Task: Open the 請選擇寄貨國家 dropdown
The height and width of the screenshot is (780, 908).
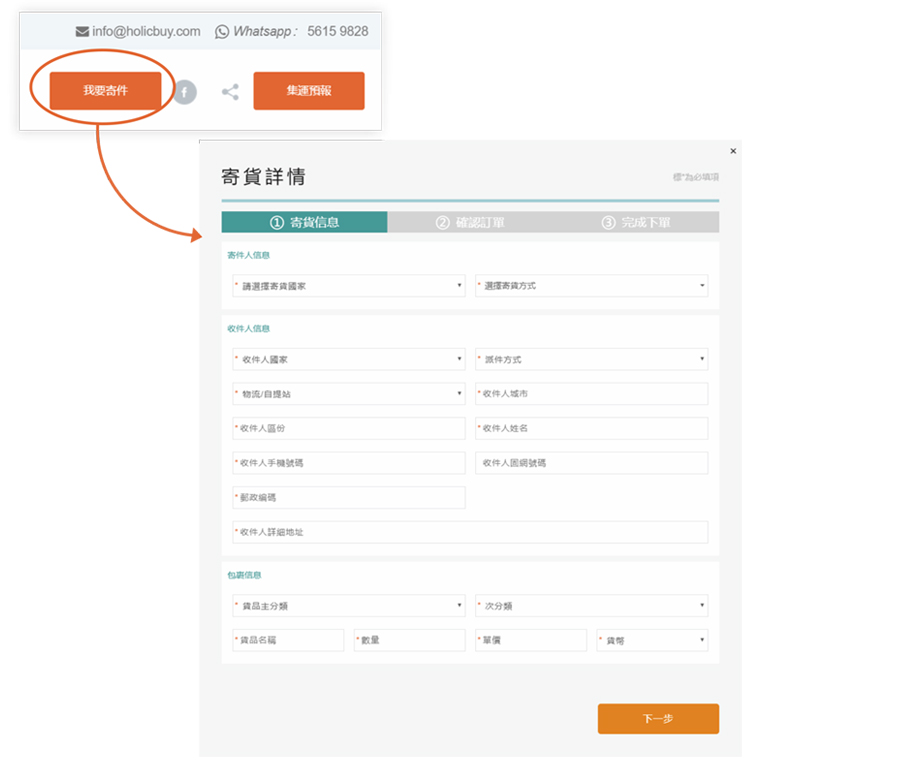Action: click(348, 286)
